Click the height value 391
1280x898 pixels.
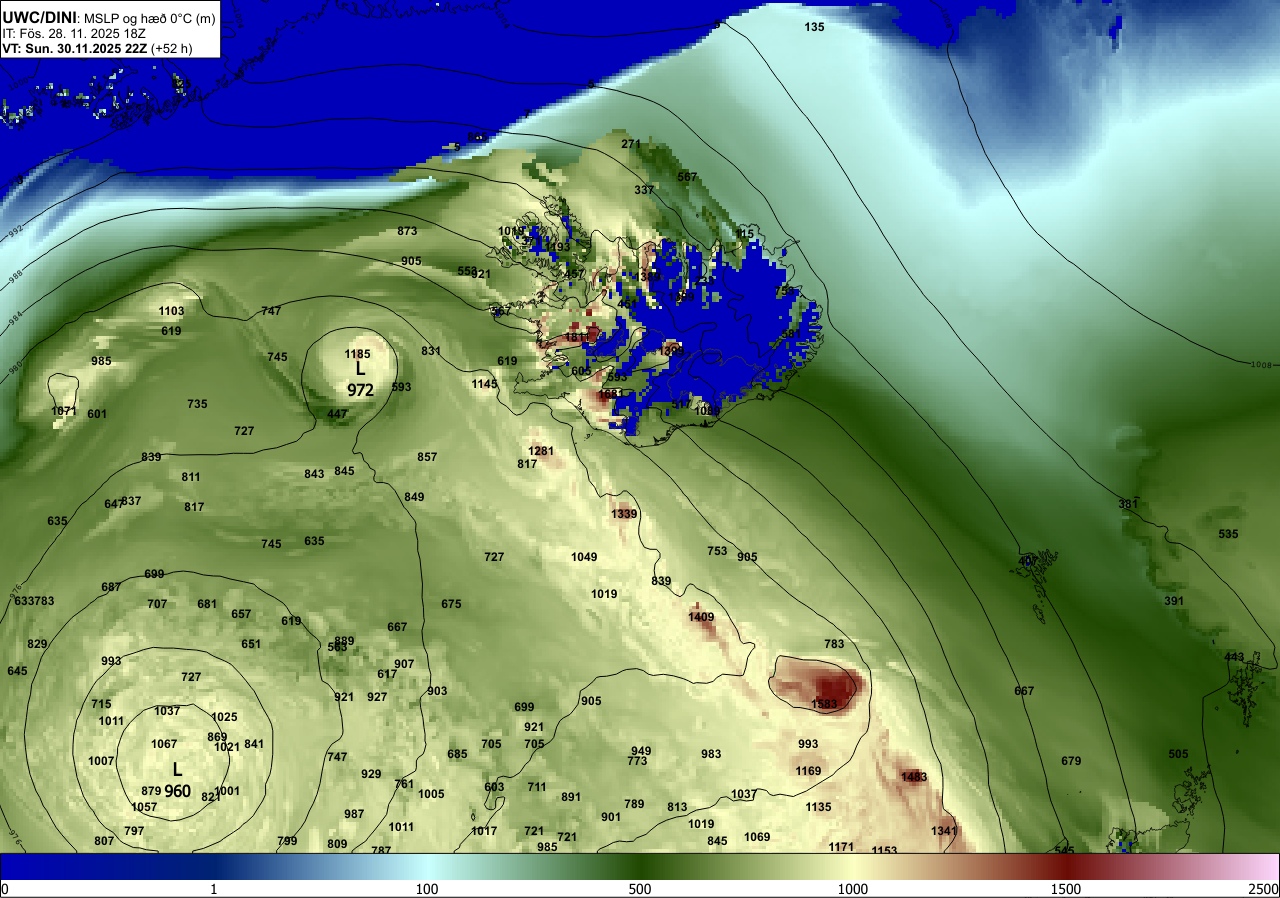(x=1174, y=601)
